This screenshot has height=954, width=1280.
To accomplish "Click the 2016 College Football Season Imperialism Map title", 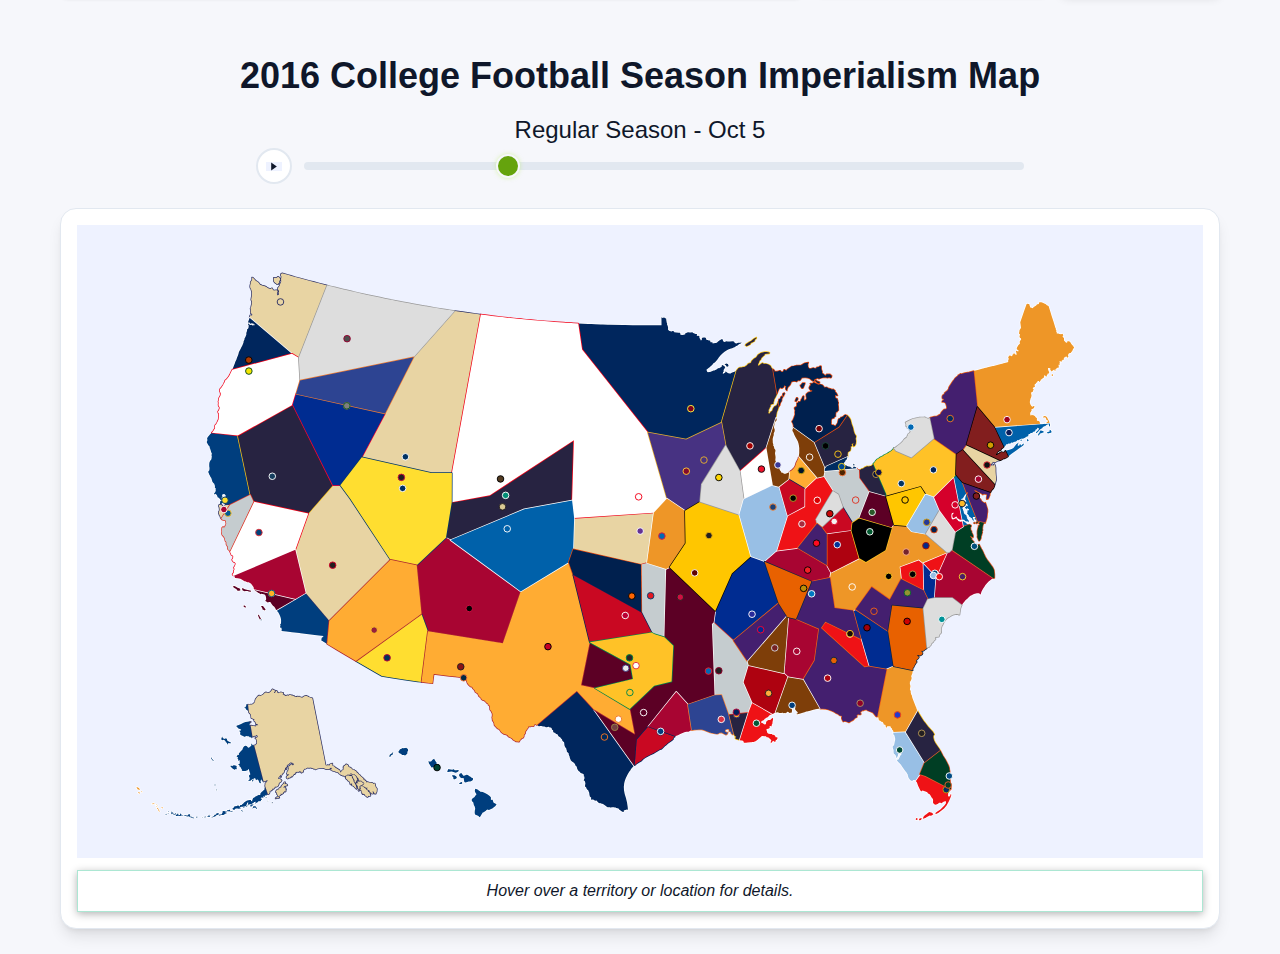I will (x=639, y=74).
